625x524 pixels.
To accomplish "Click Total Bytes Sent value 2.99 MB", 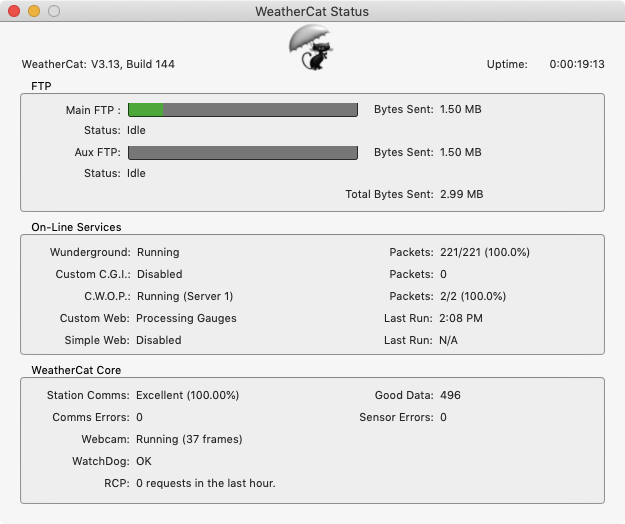I will pyautogui.click(x=462, y=194).
